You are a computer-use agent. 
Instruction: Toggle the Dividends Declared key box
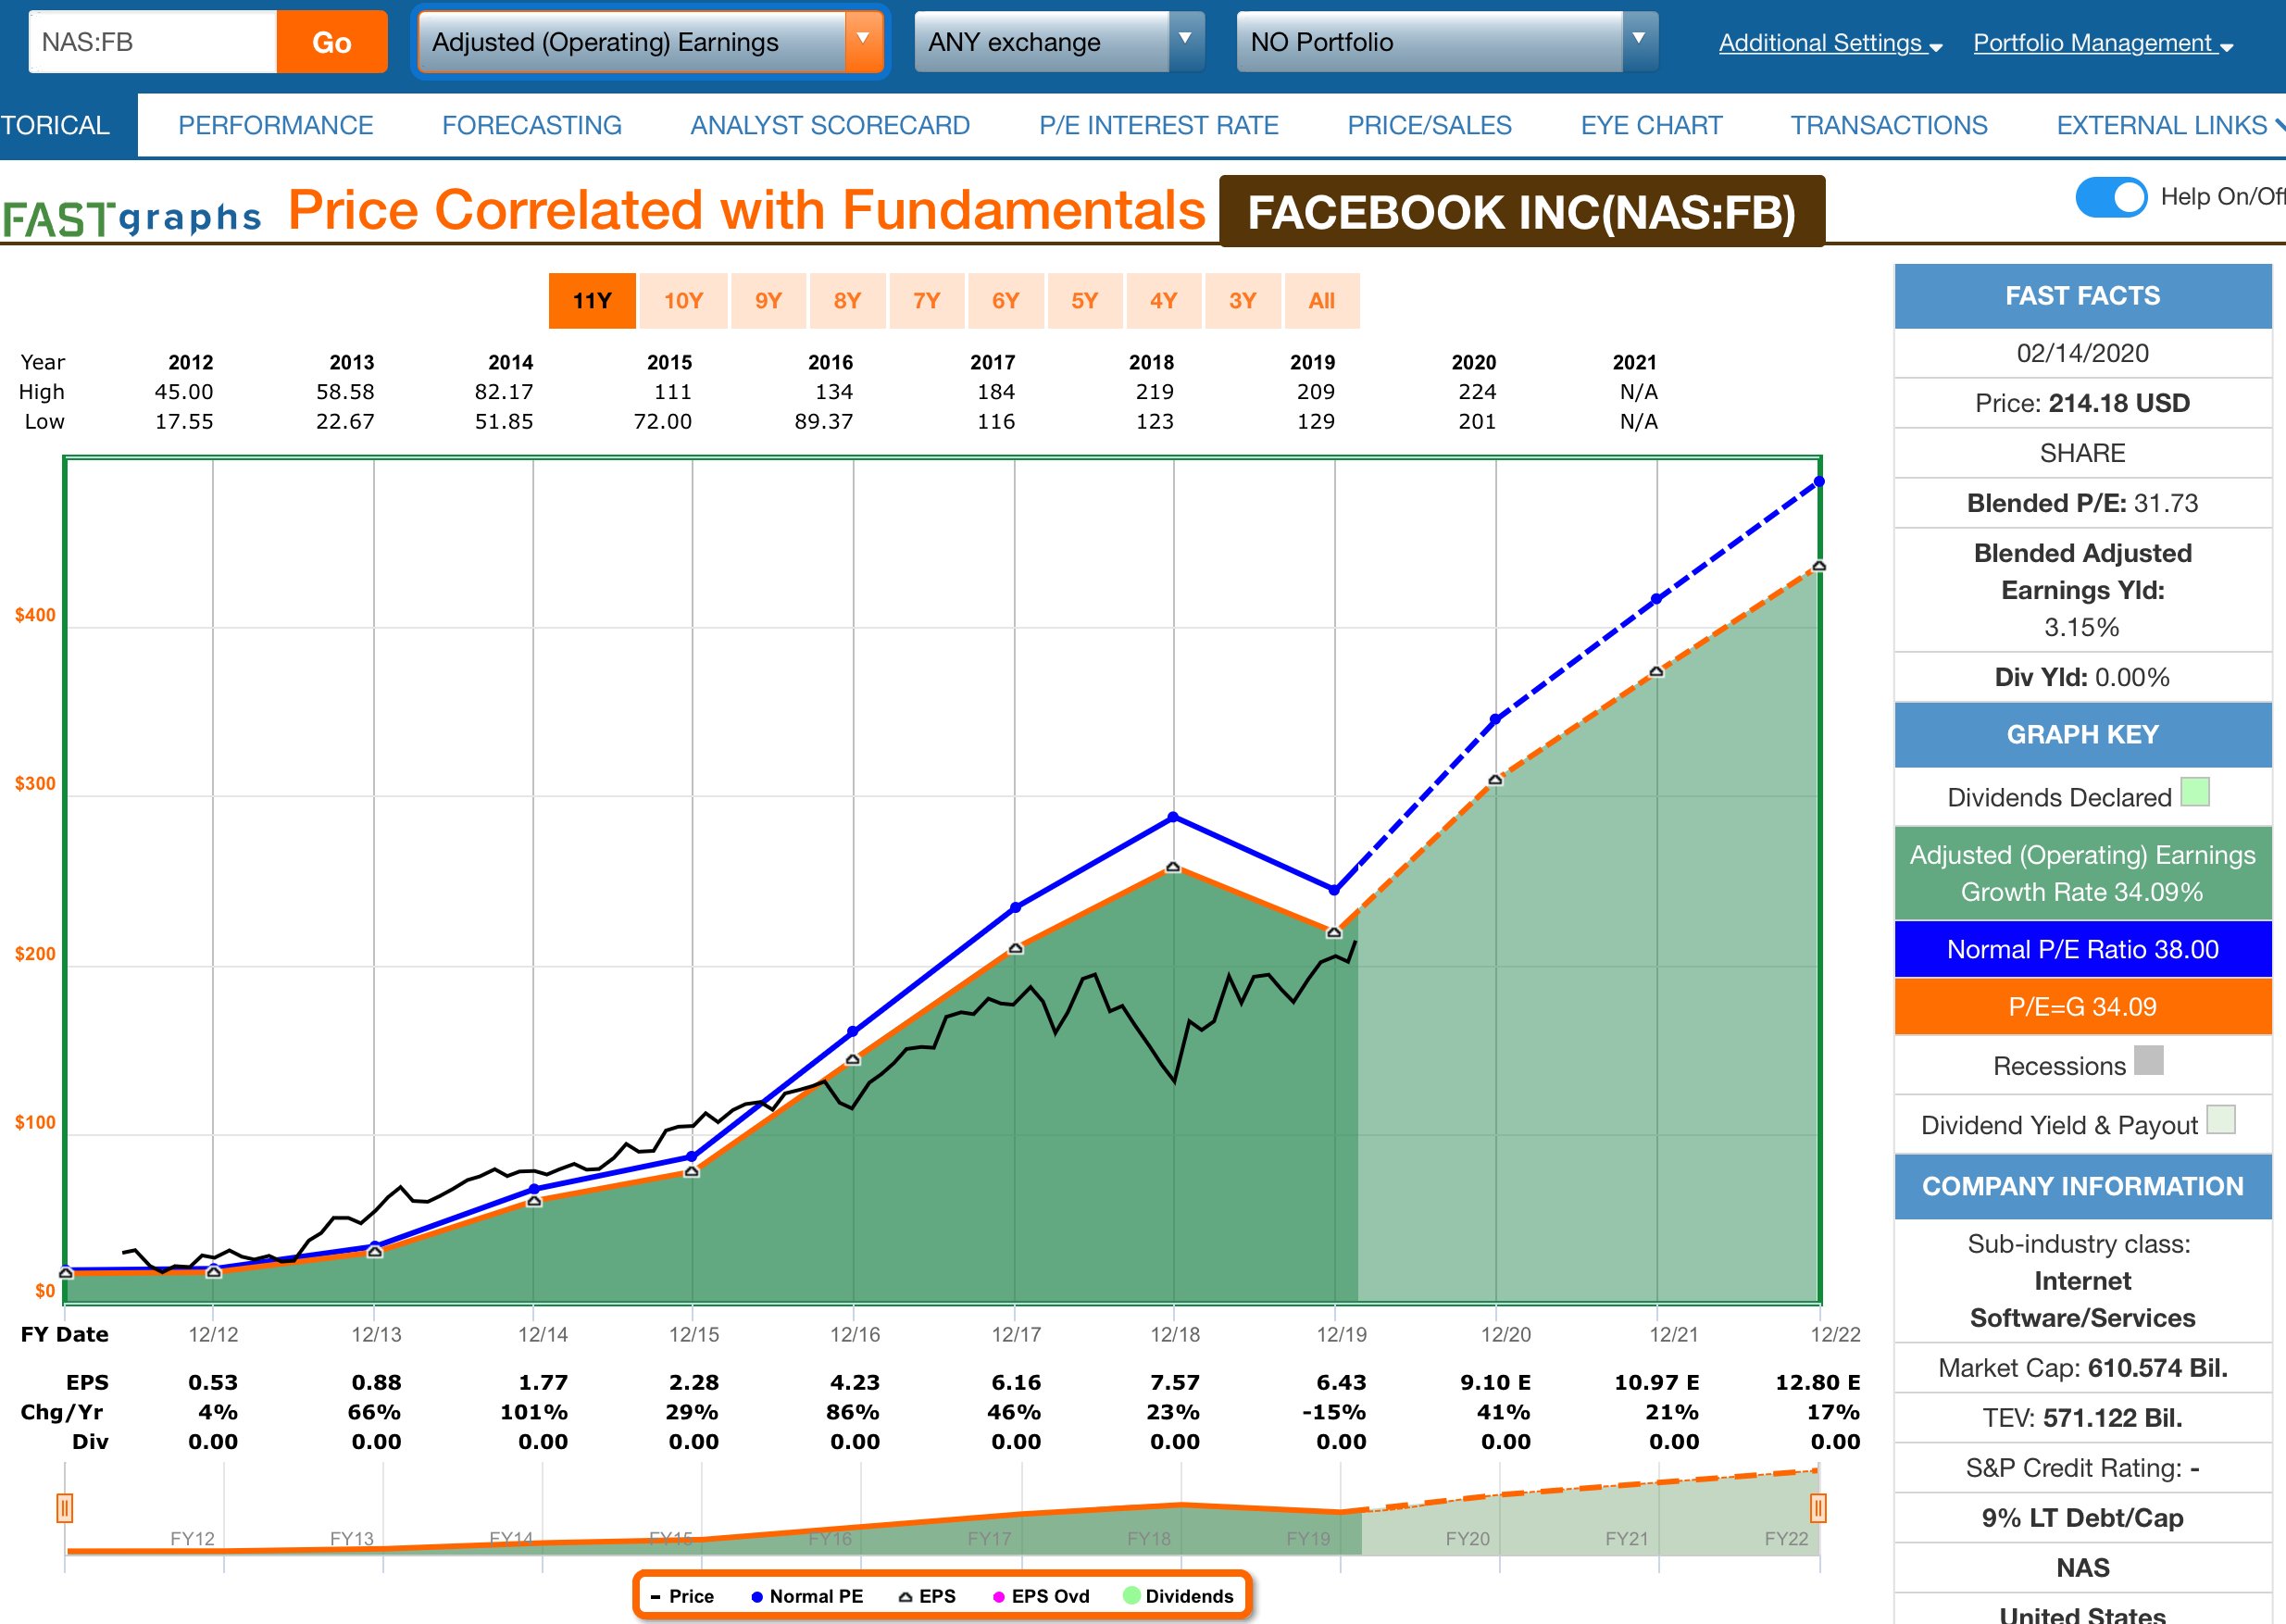click(x=2194, y=792)
